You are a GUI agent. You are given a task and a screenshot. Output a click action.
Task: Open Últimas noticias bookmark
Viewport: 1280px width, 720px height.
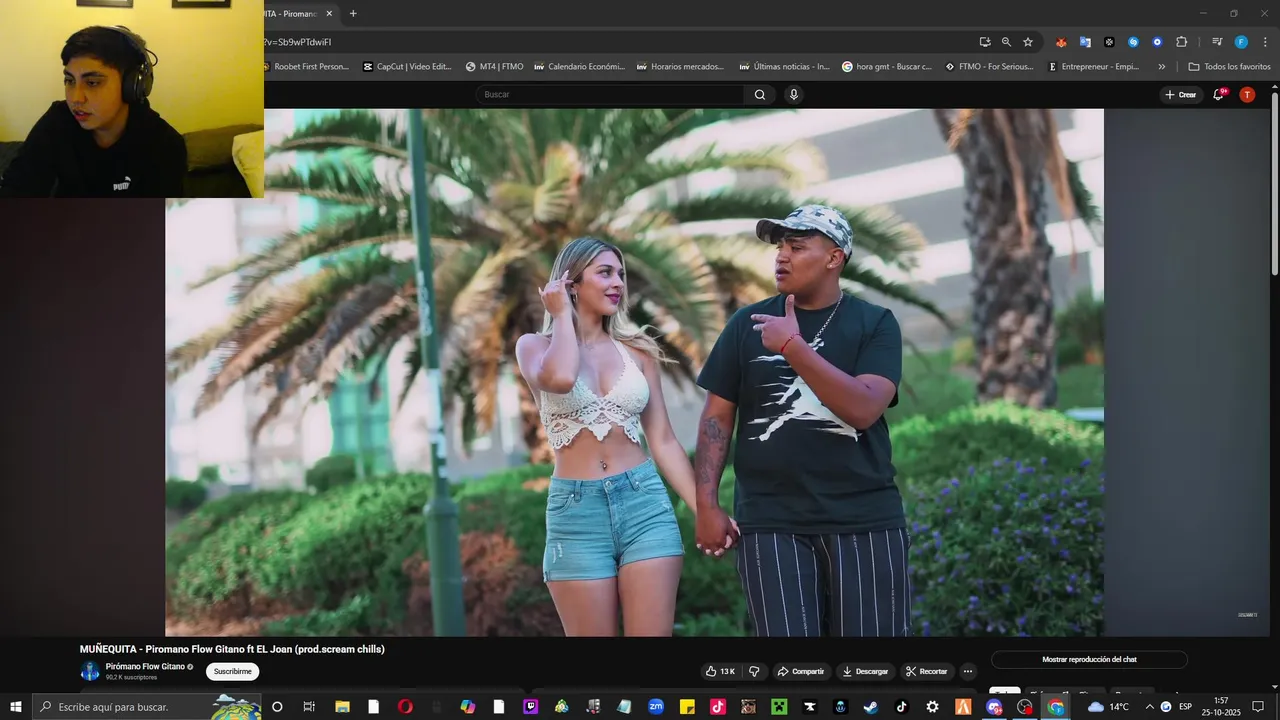[x=784, y=67]
